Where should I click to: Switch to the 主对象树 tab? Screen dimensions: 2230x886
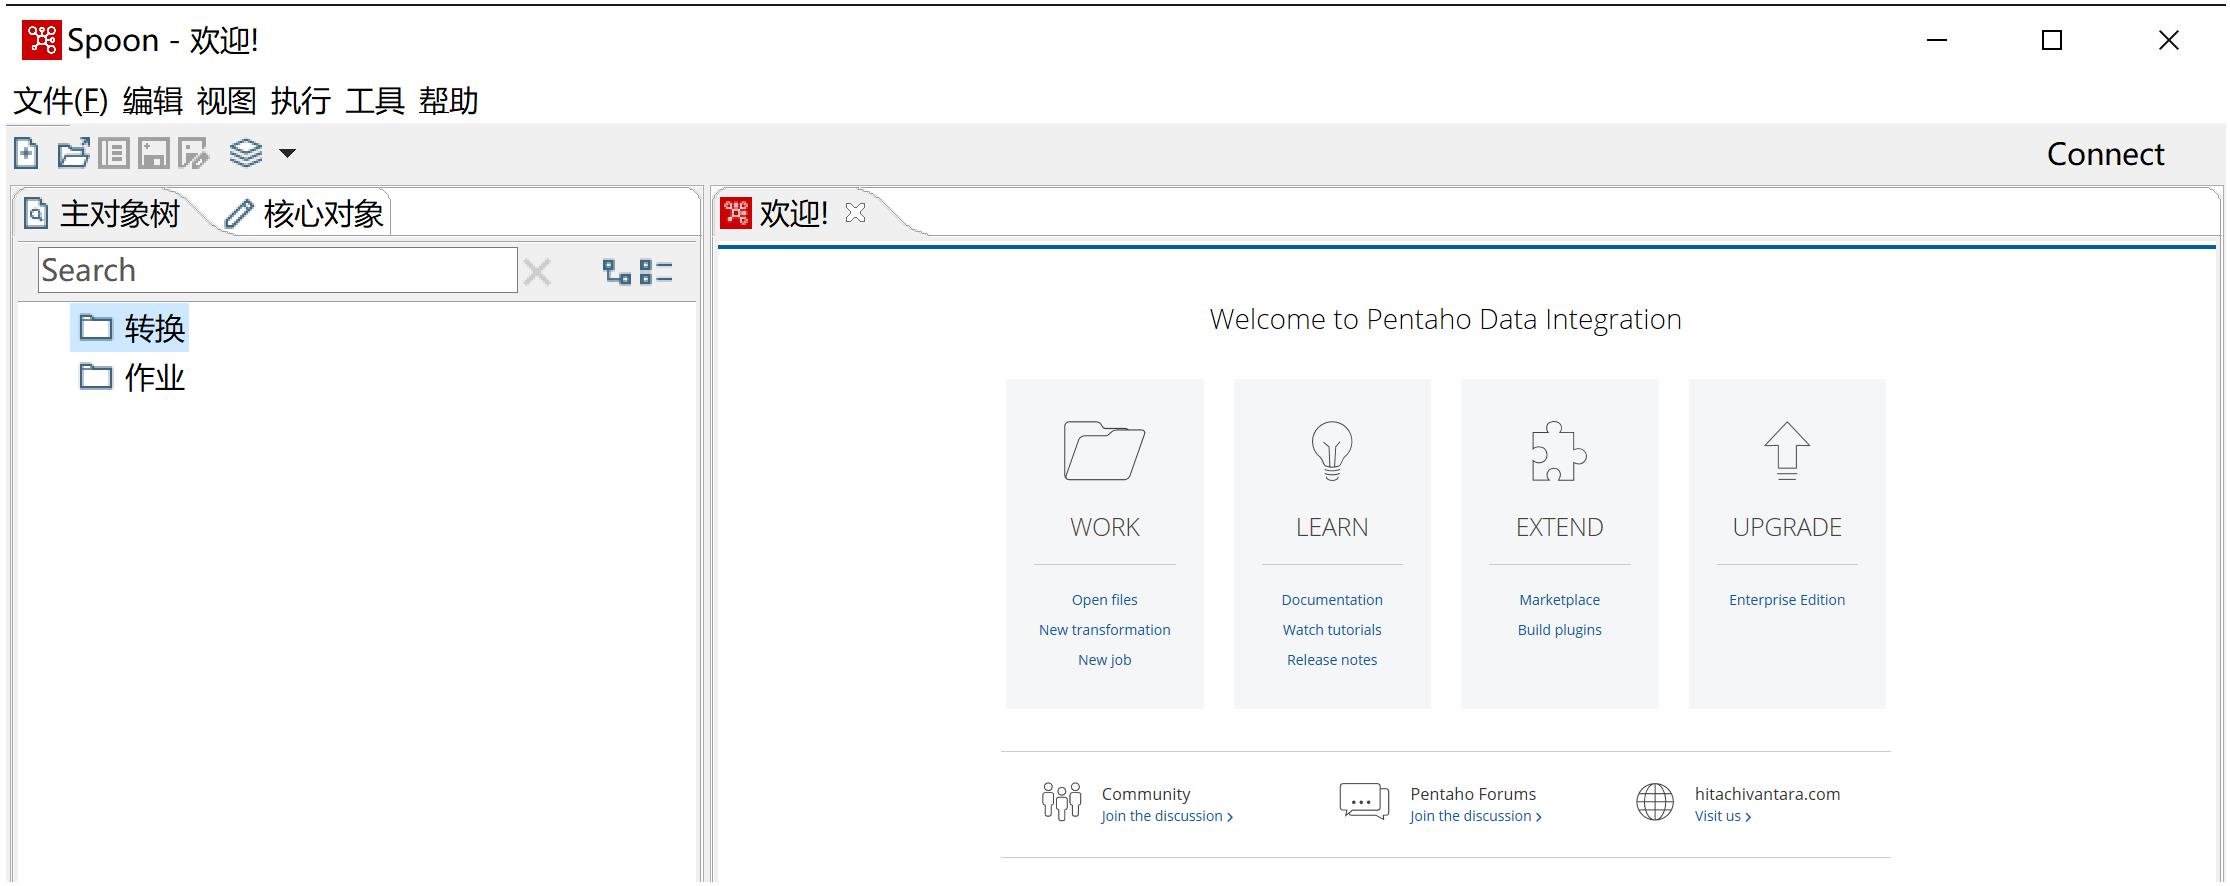point(103,213)
